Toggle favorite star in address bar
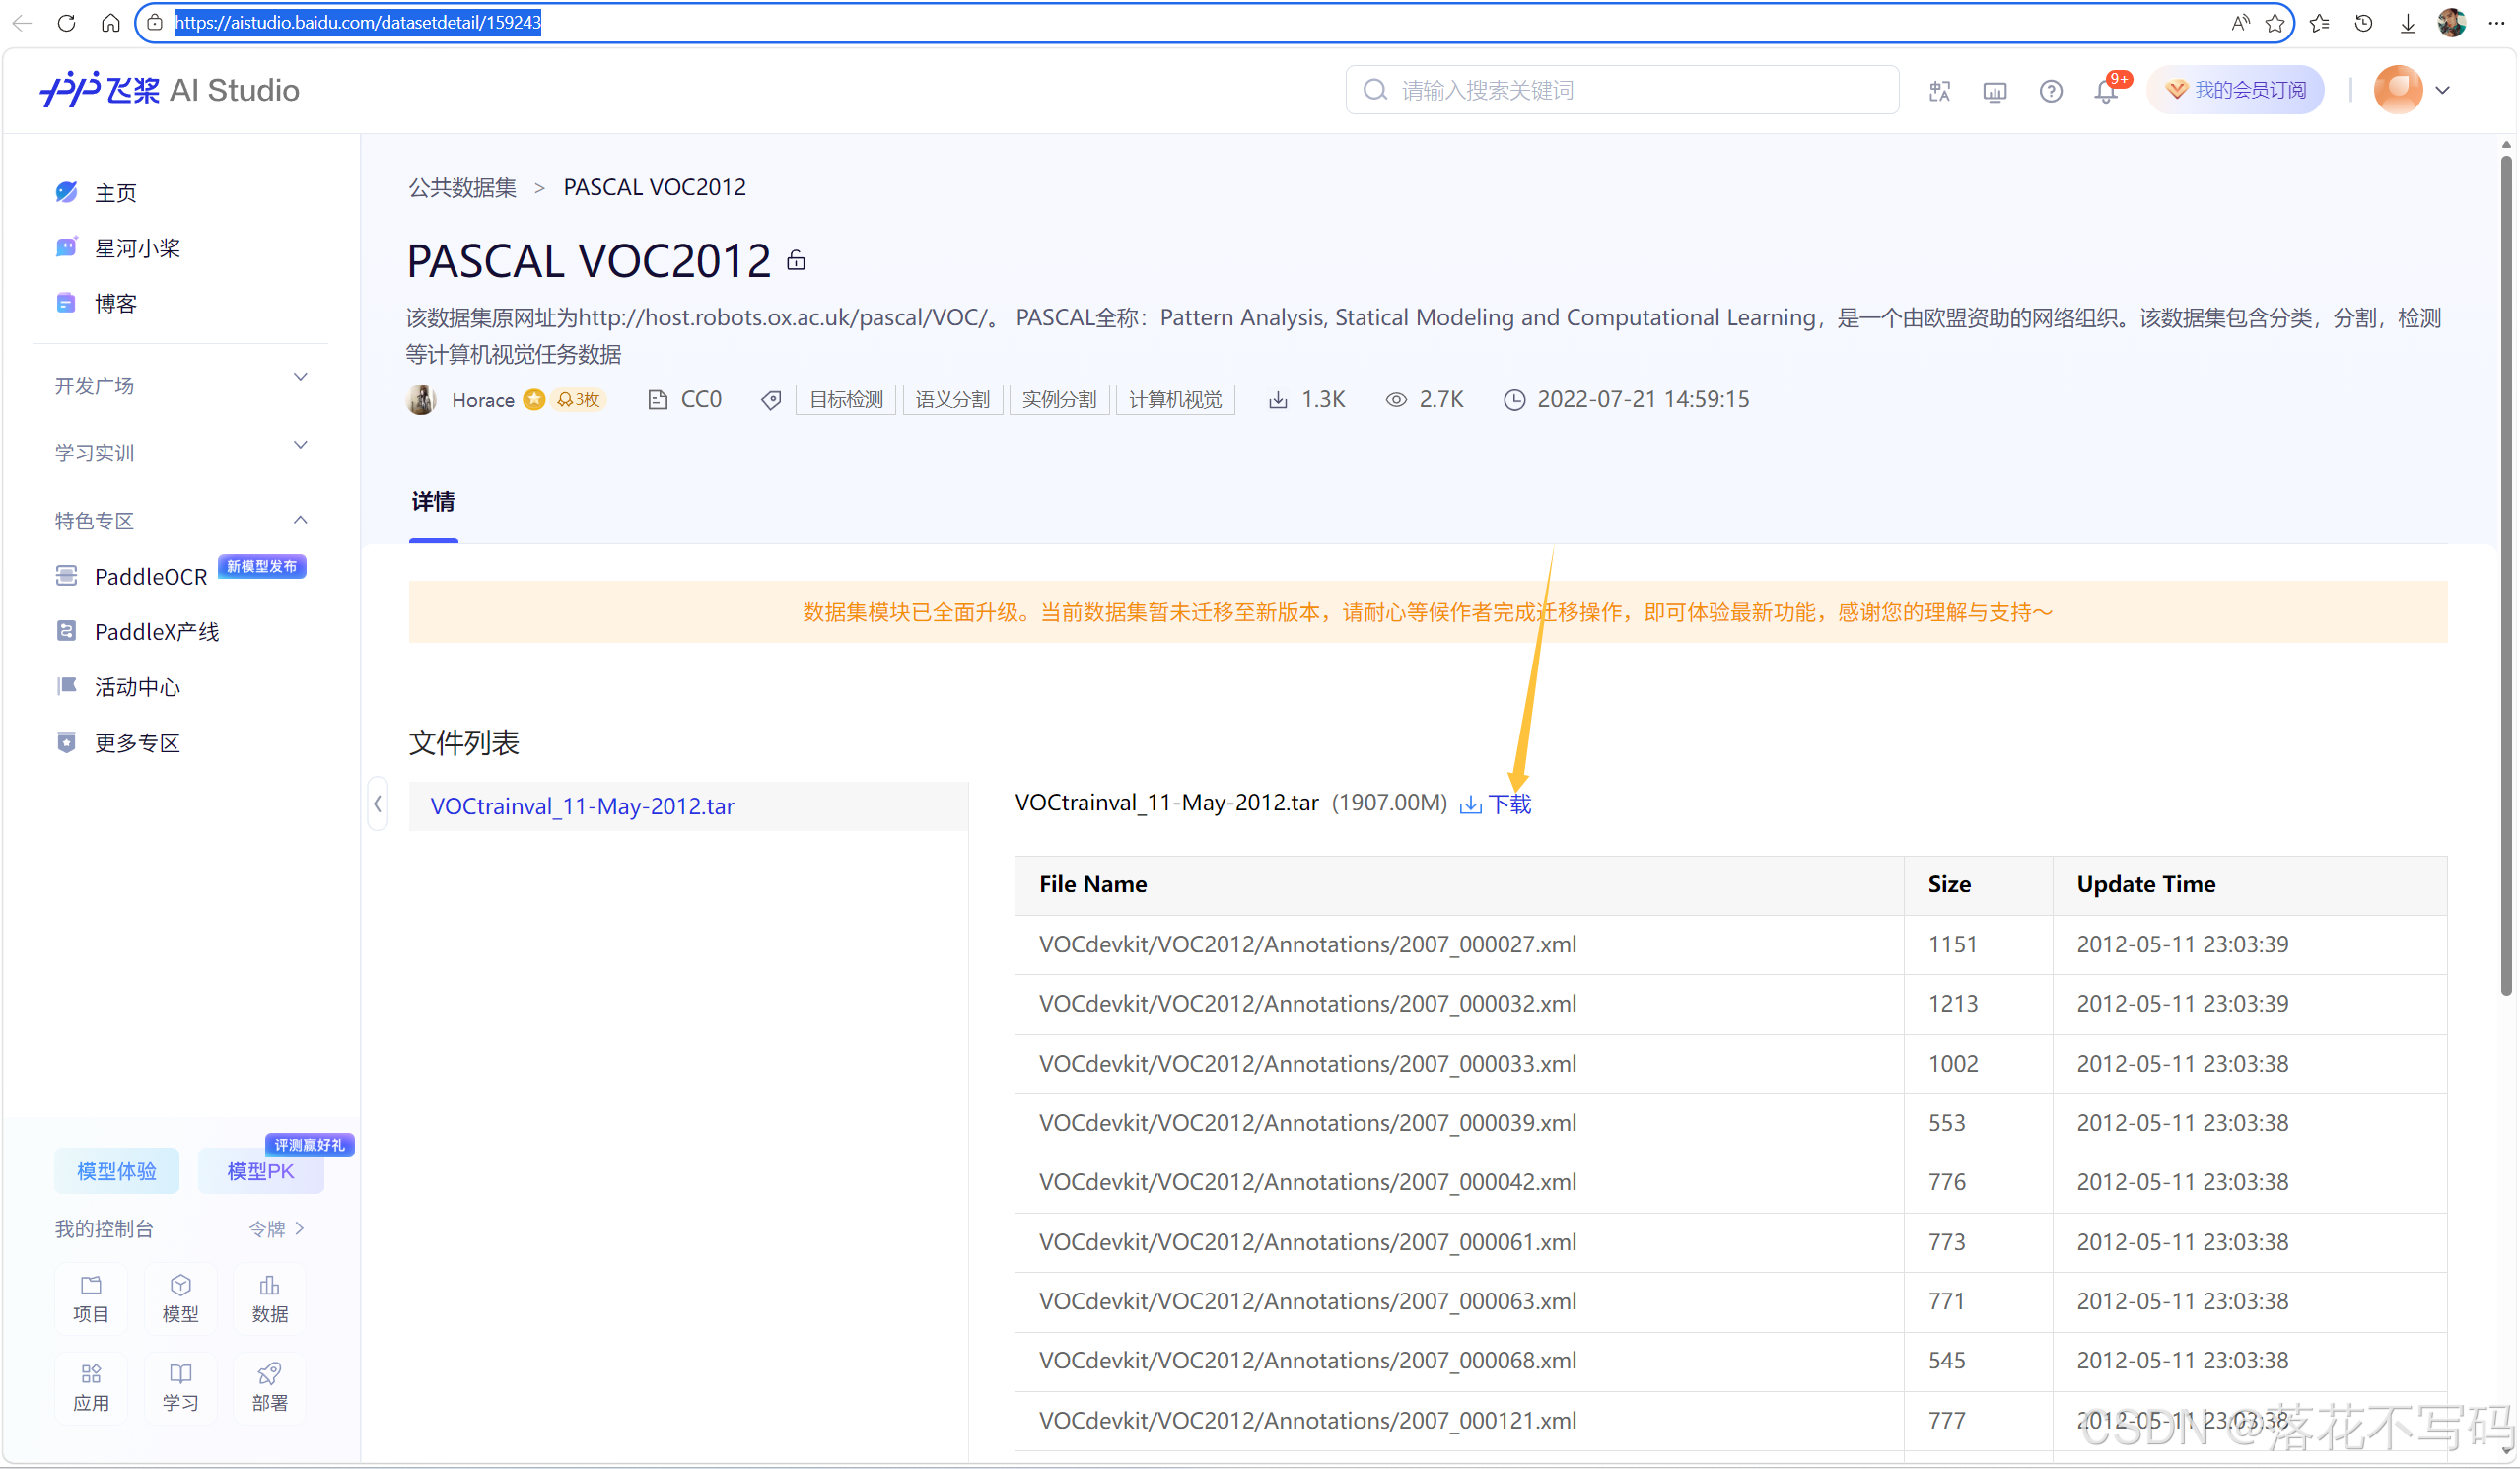 click(2275, 22)
